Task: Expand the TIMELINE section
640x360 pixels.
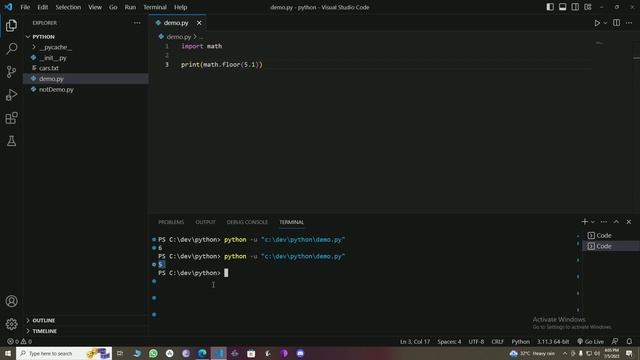Action: pos(86,331)
